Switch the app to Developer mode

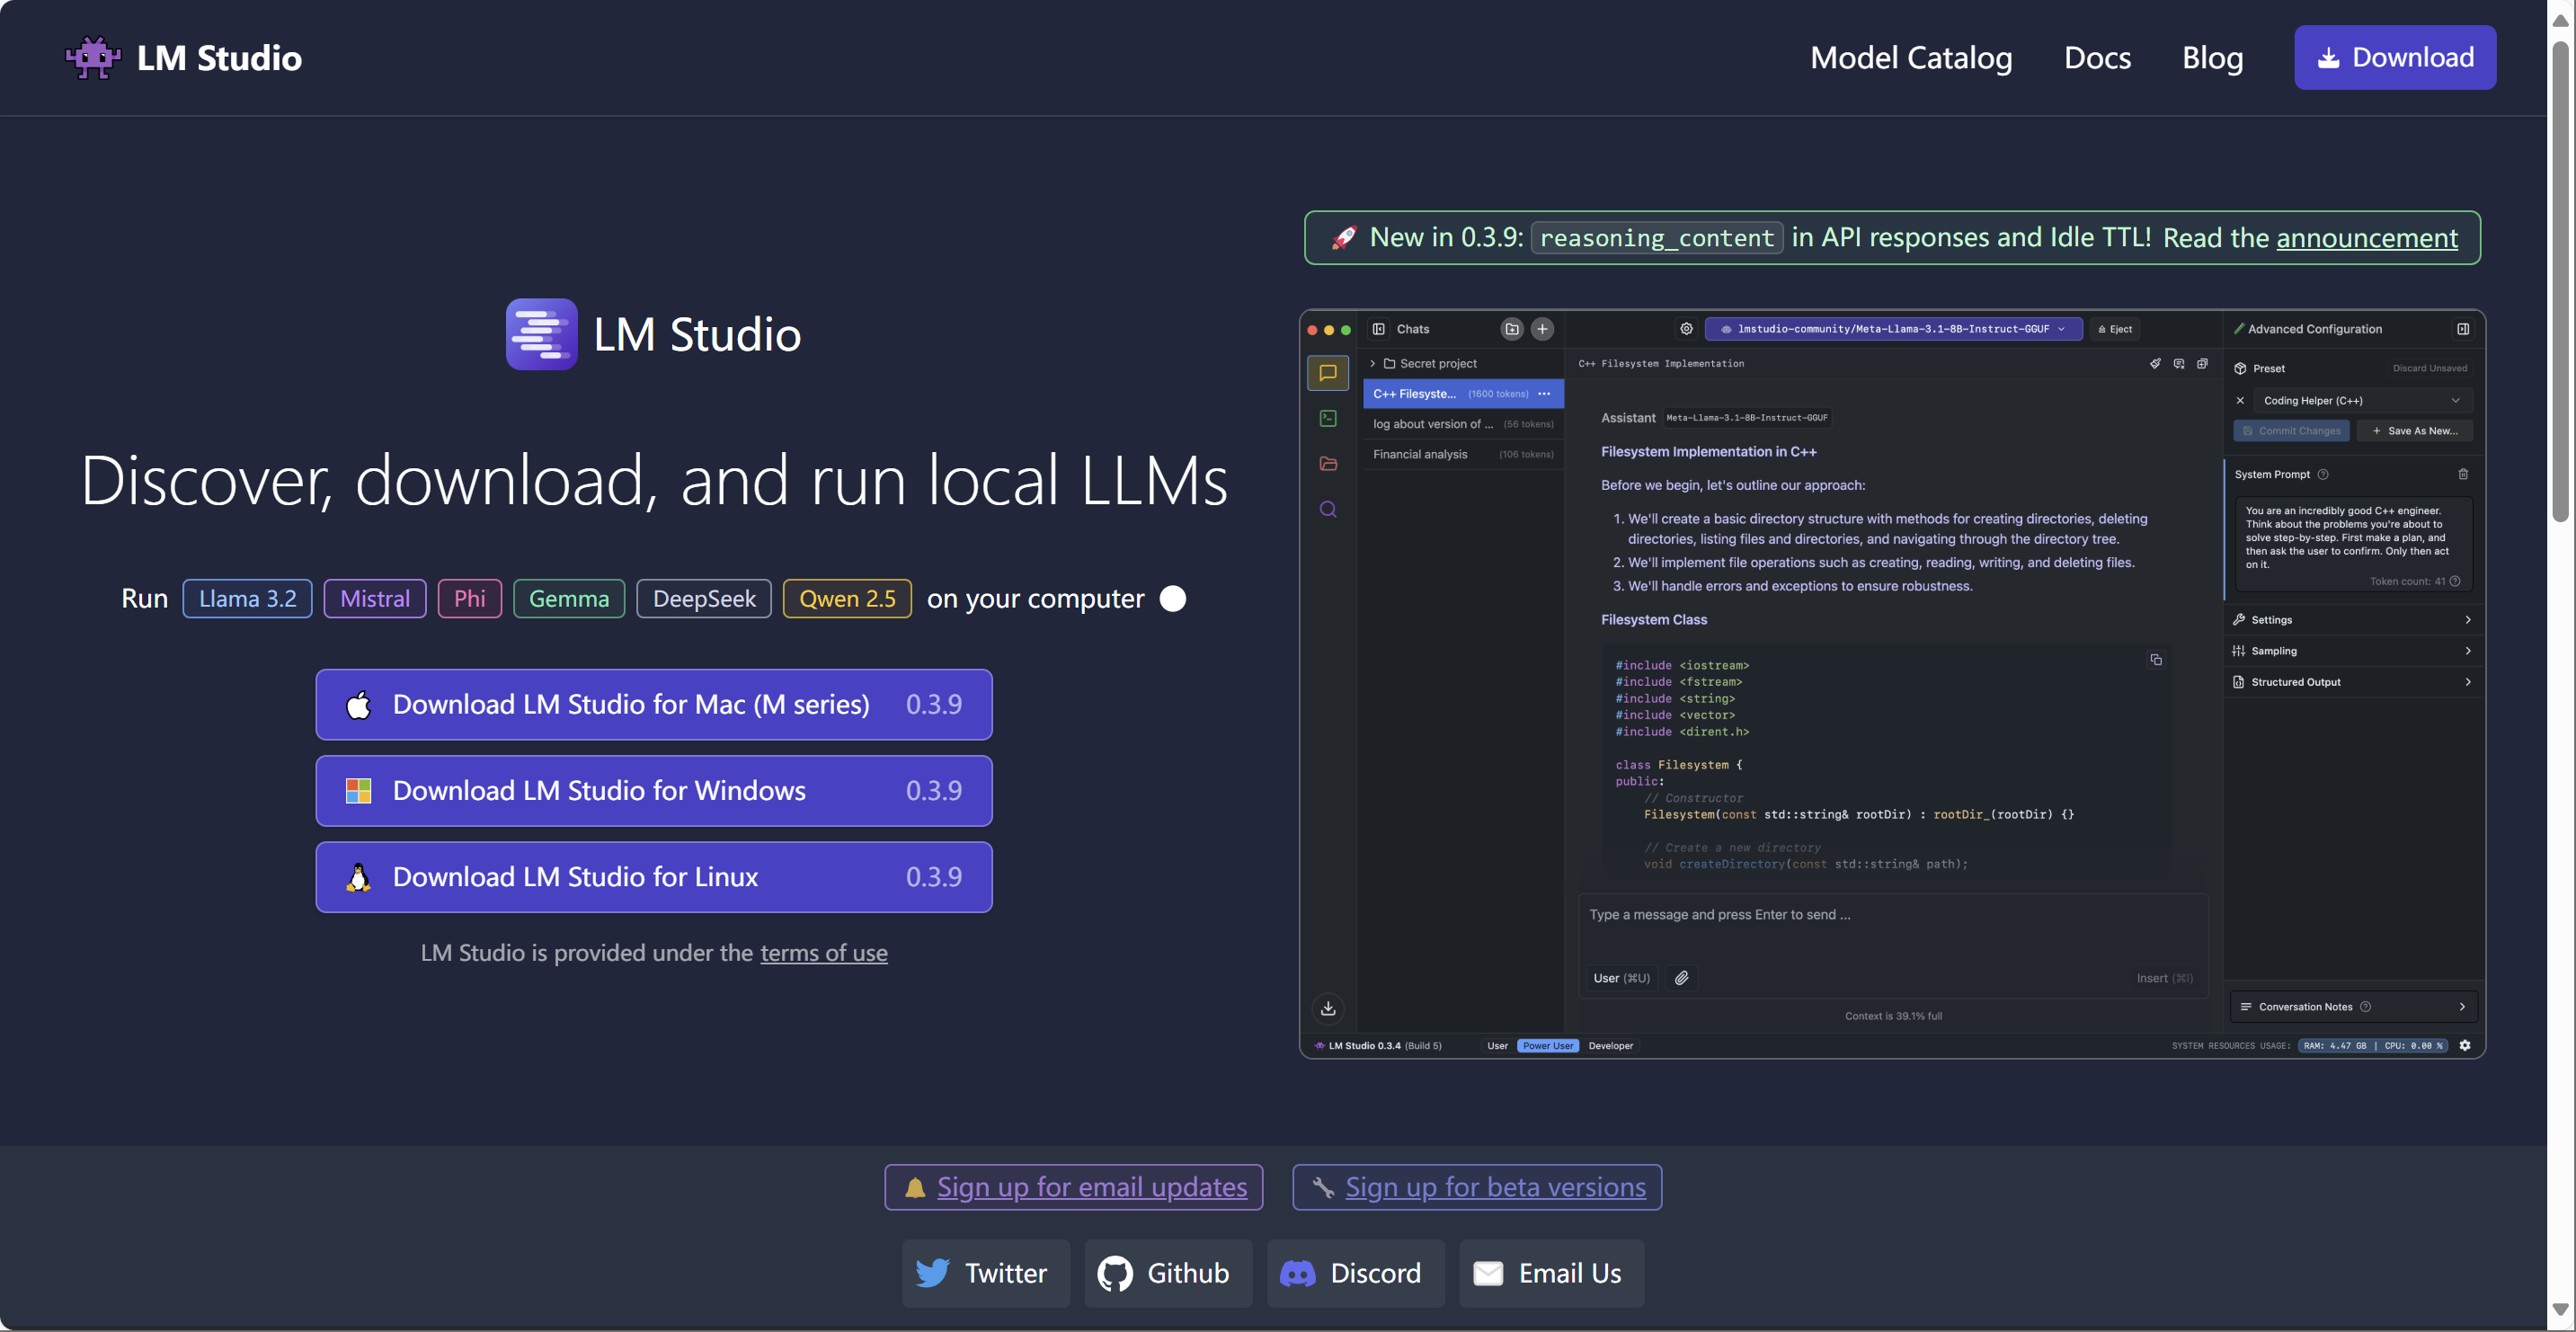pos(1611,1045)
